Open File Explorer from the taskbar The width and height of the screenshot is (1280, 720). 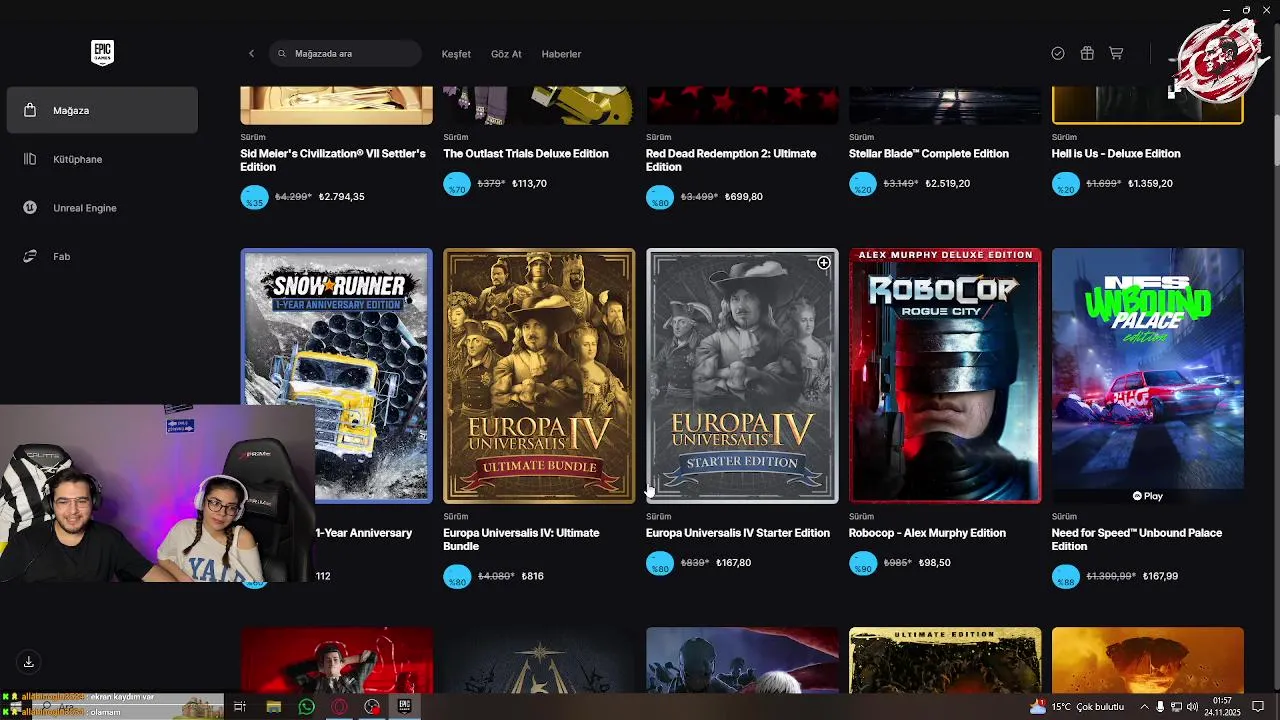(x=273, y=707)
